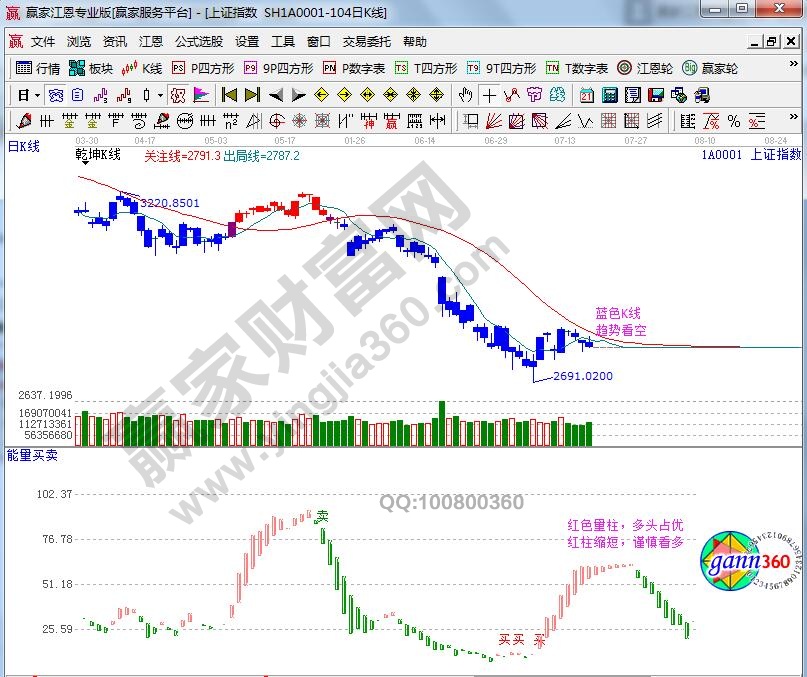The image size is (807, 677).
Task: Click the 2691.0200 low price label
Action: (x=582, y=376)
